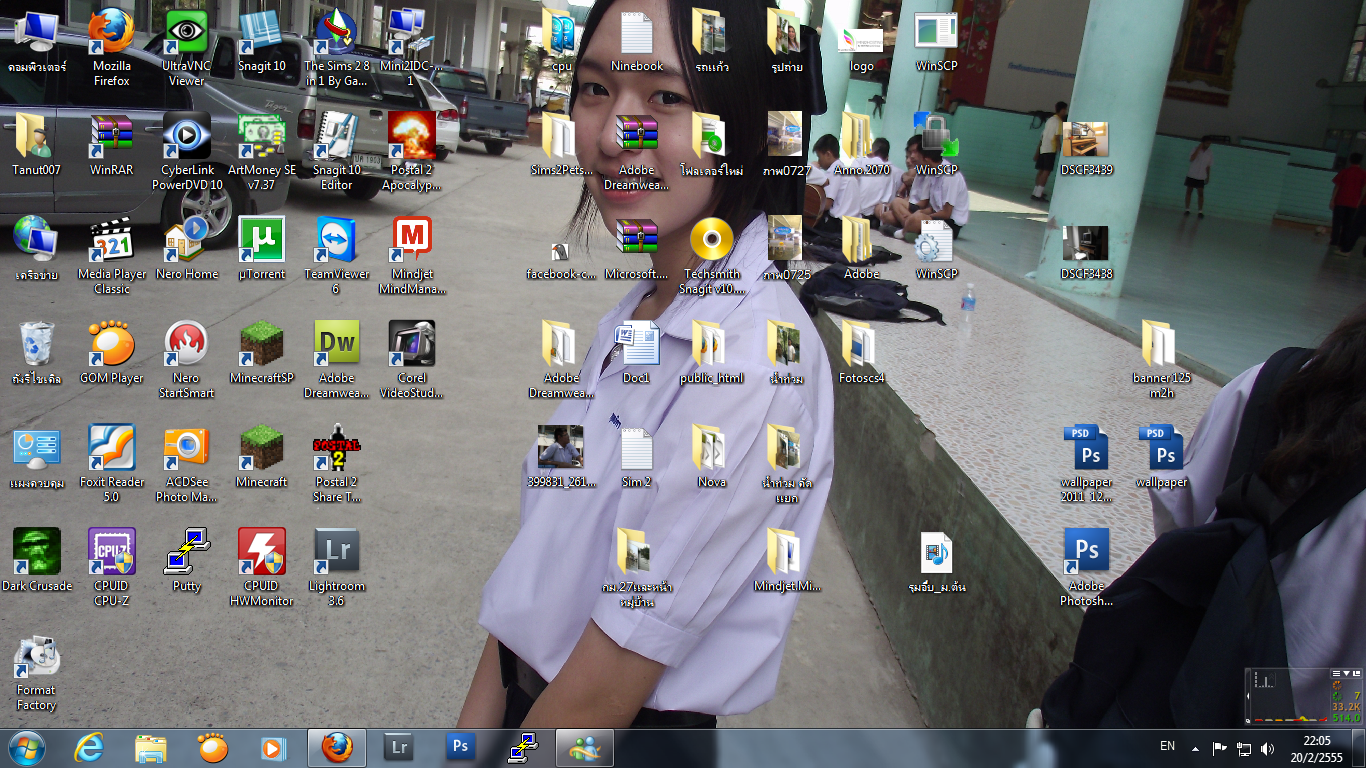Show hidden system tray icons
The image size is (1366, 768).
click(1195, 748)
